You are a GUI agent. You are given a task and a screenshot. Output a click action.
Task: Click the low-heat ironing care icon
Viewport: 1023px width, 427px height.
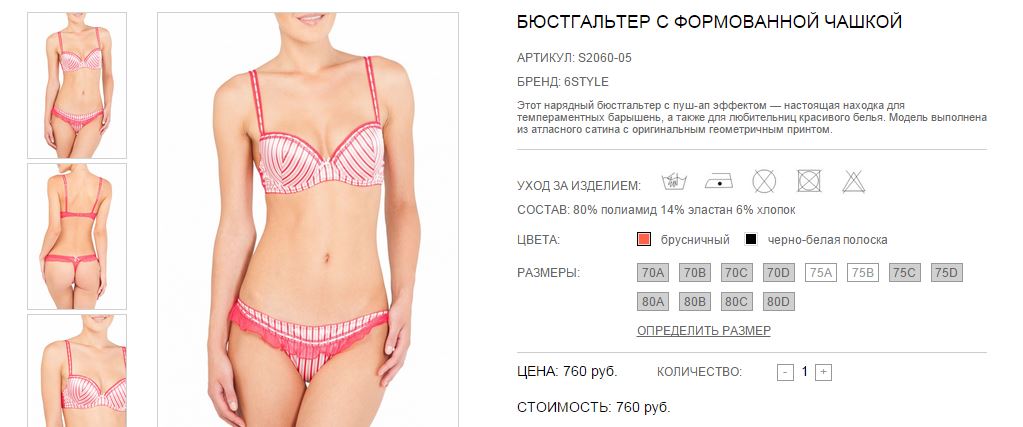pos(718,181)
